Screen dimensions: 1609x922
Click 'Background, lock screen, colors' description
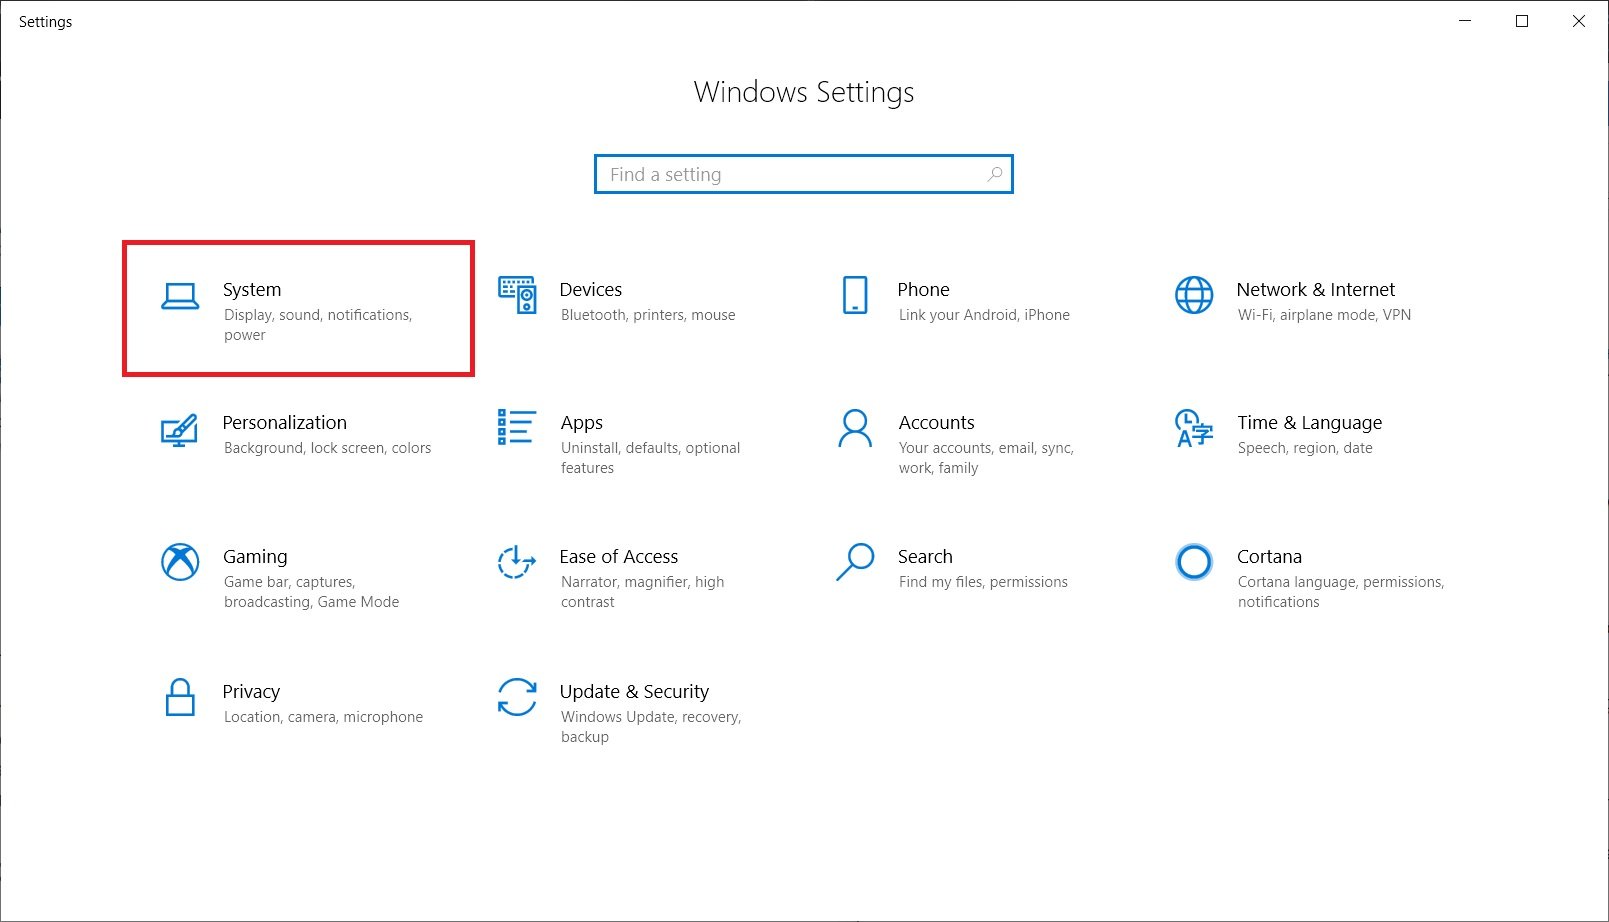click(327, 448)
